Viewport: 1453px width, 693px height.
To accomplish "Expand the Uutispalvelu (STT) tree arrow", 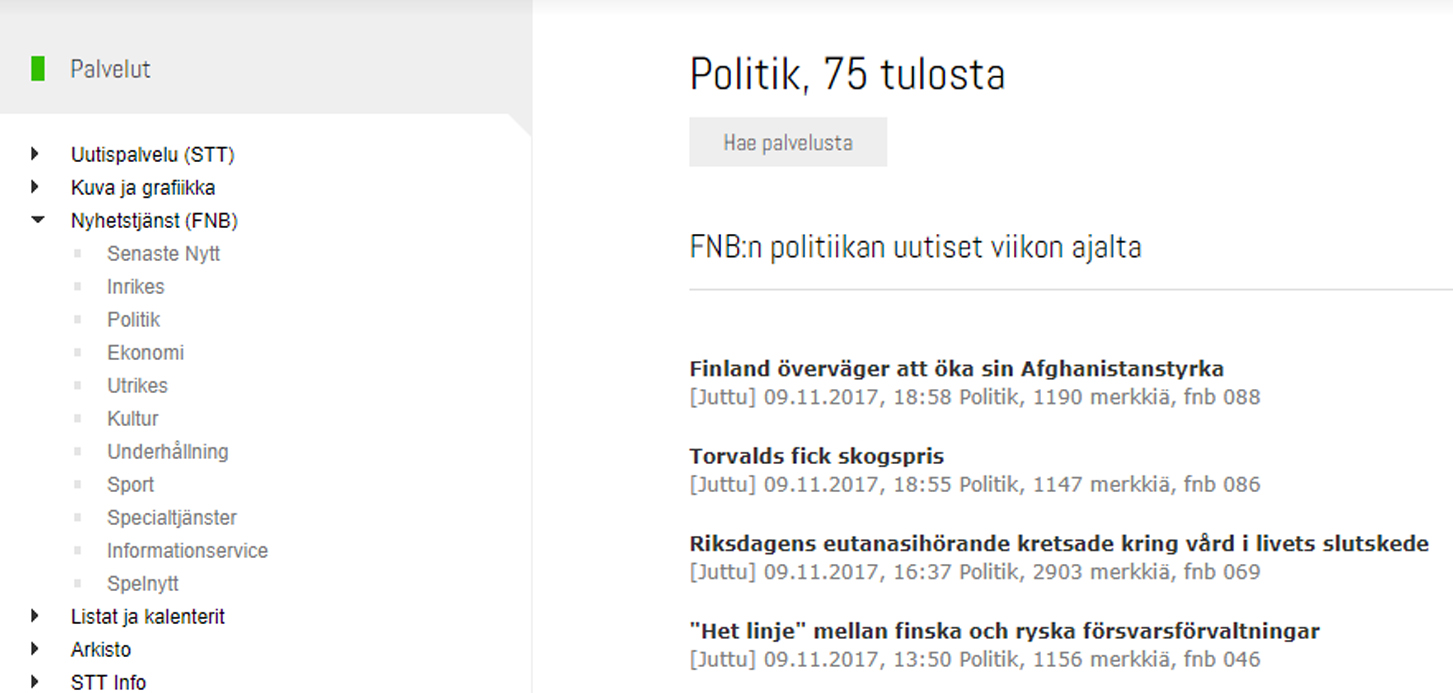I will coord(36,154).
